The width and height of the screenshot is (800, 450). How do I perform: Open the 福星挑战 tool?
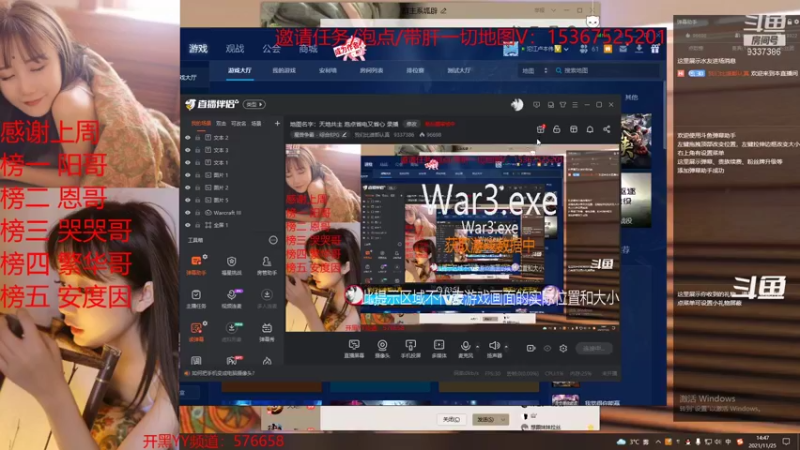[231, 265]
